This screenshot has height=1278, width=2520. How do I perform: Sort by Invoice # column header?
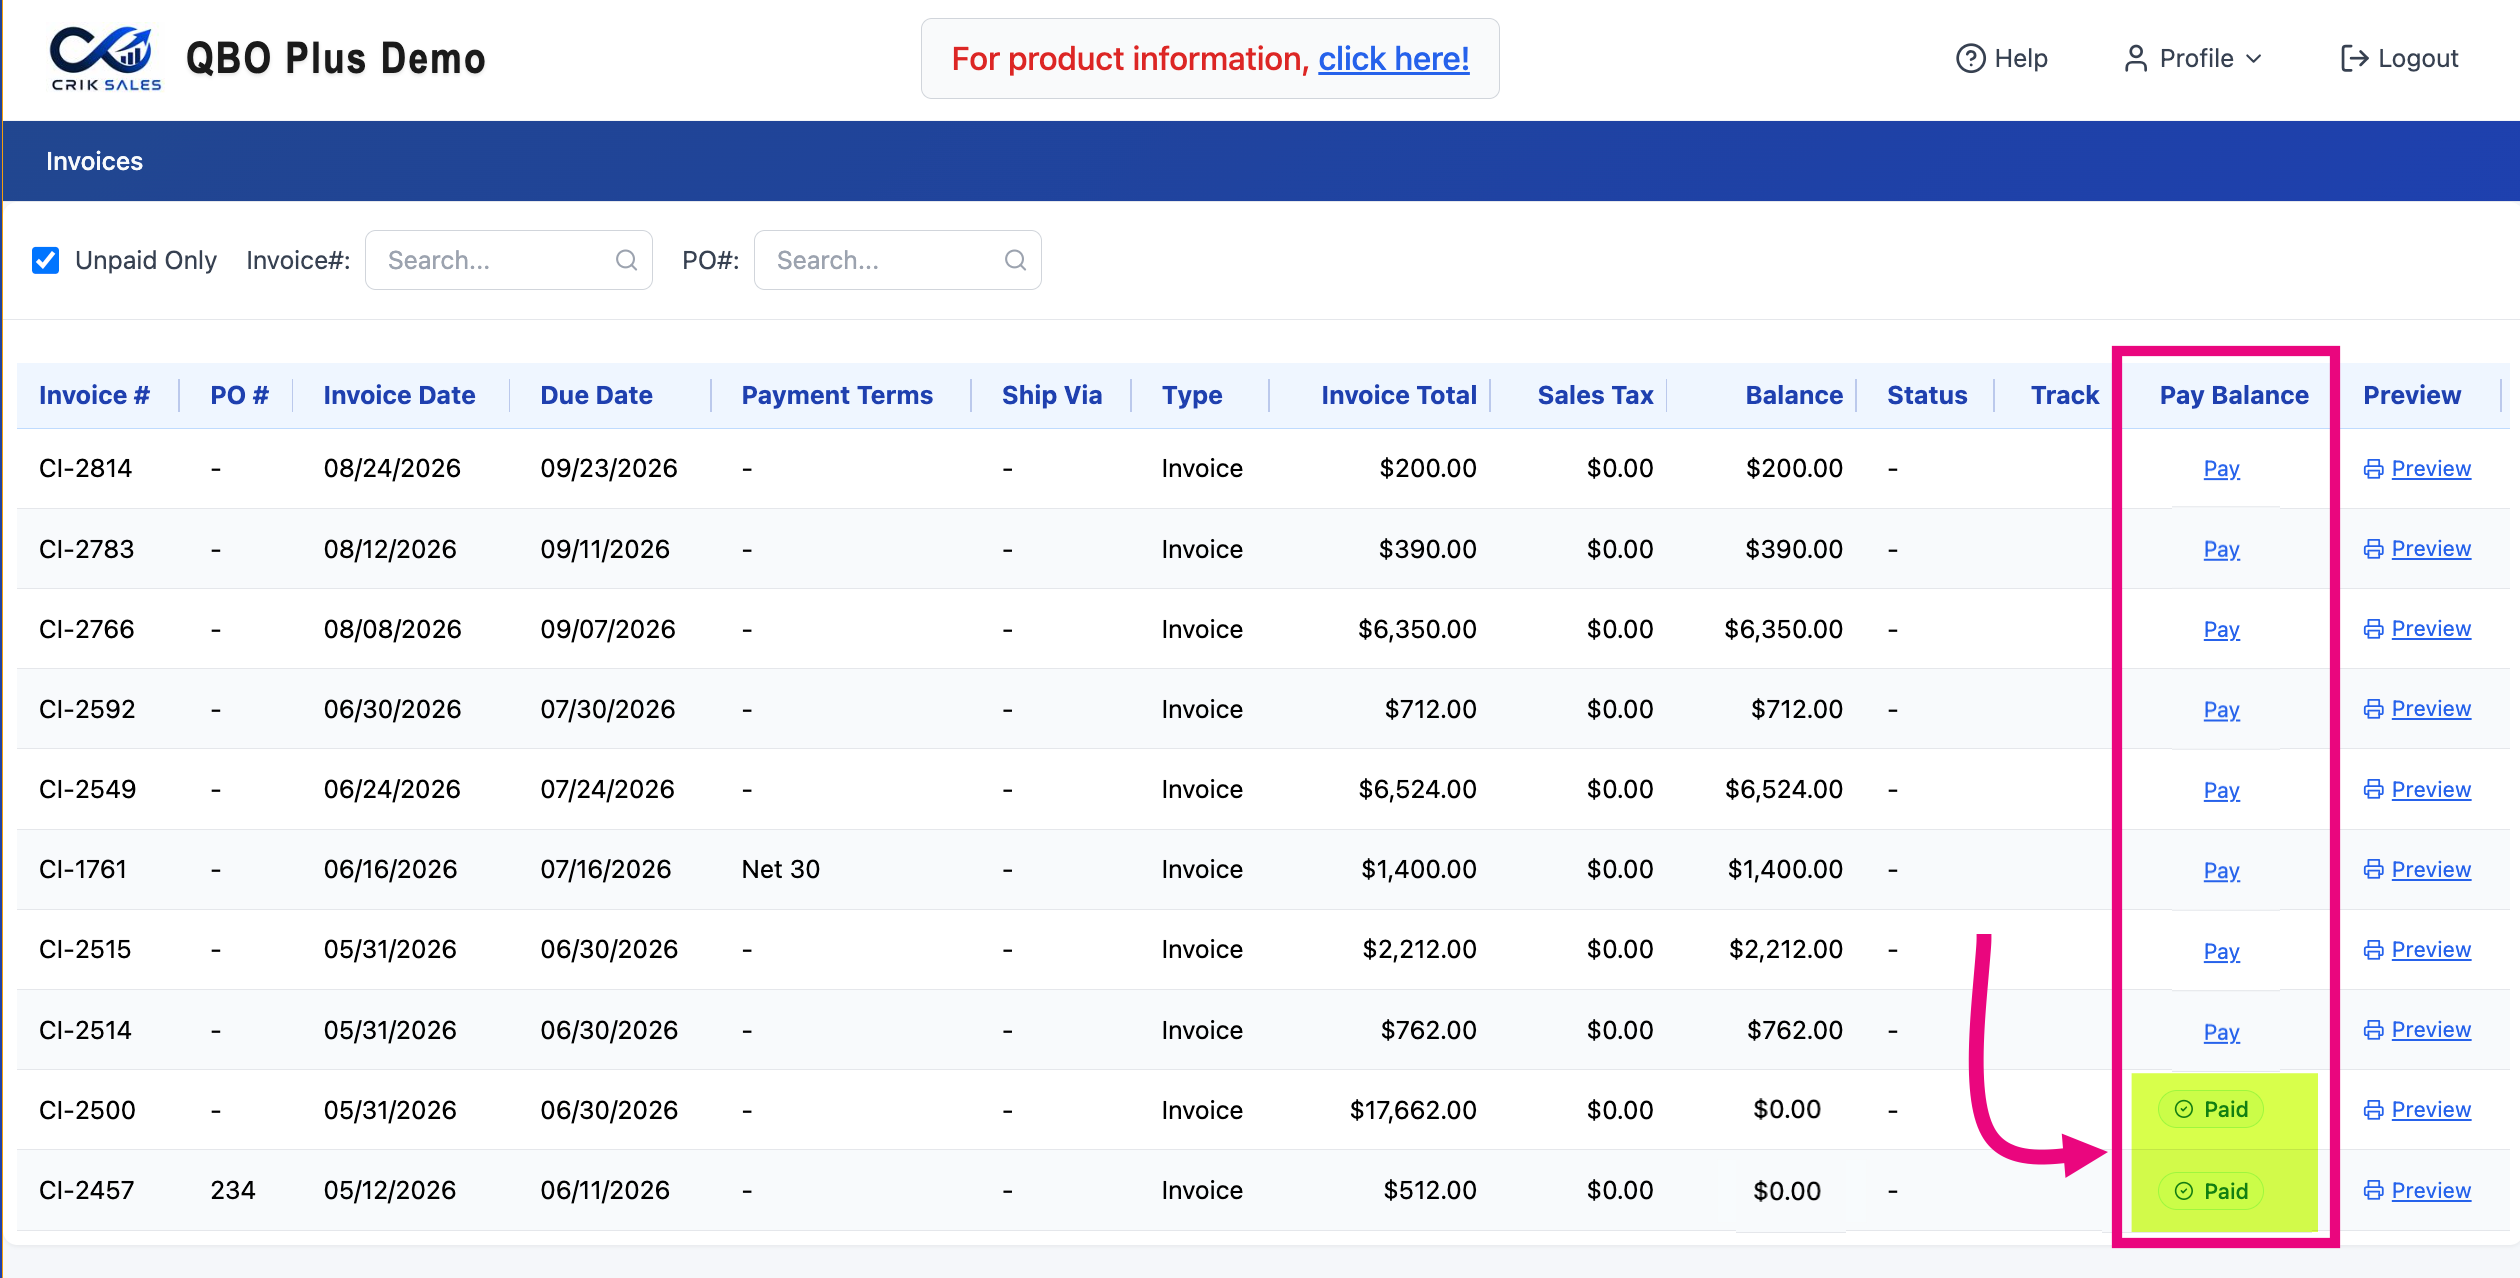point(94,395)
